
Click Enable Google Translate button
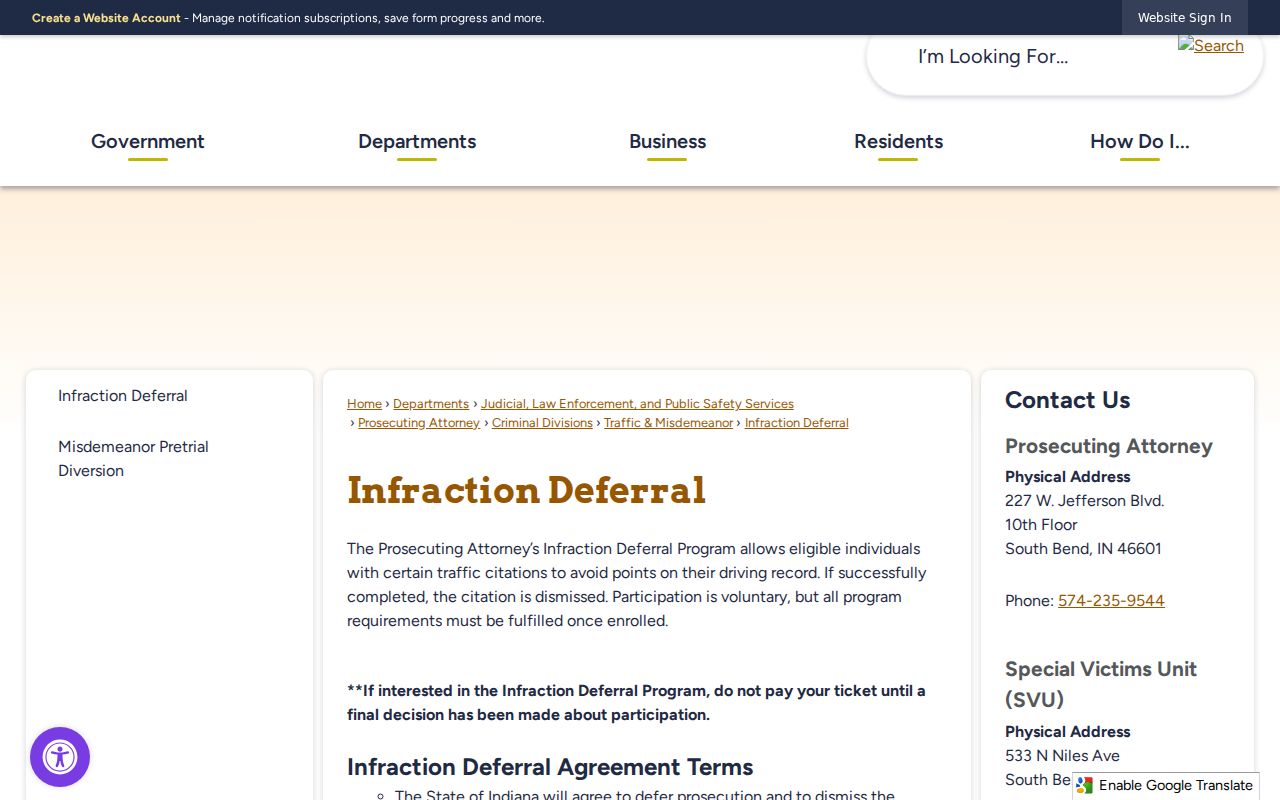[1166, 786]
